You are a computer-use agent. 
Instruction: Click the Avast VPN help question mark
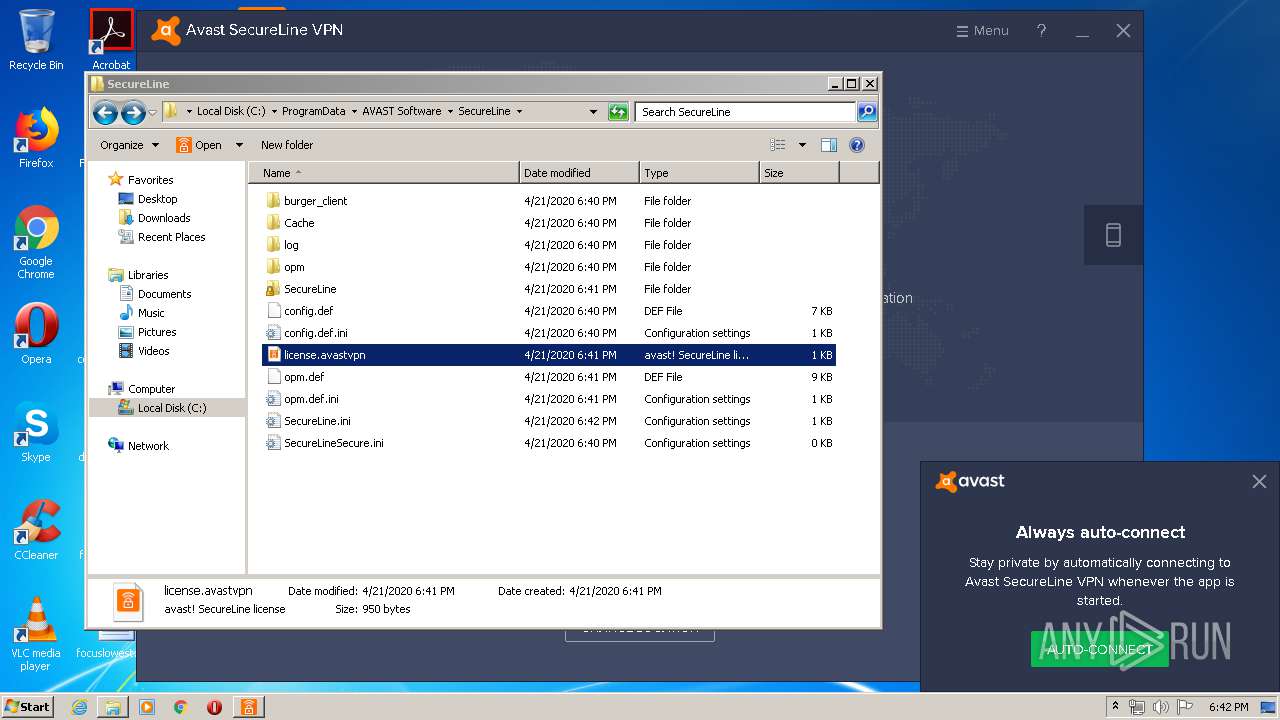tap(1041, 31)
